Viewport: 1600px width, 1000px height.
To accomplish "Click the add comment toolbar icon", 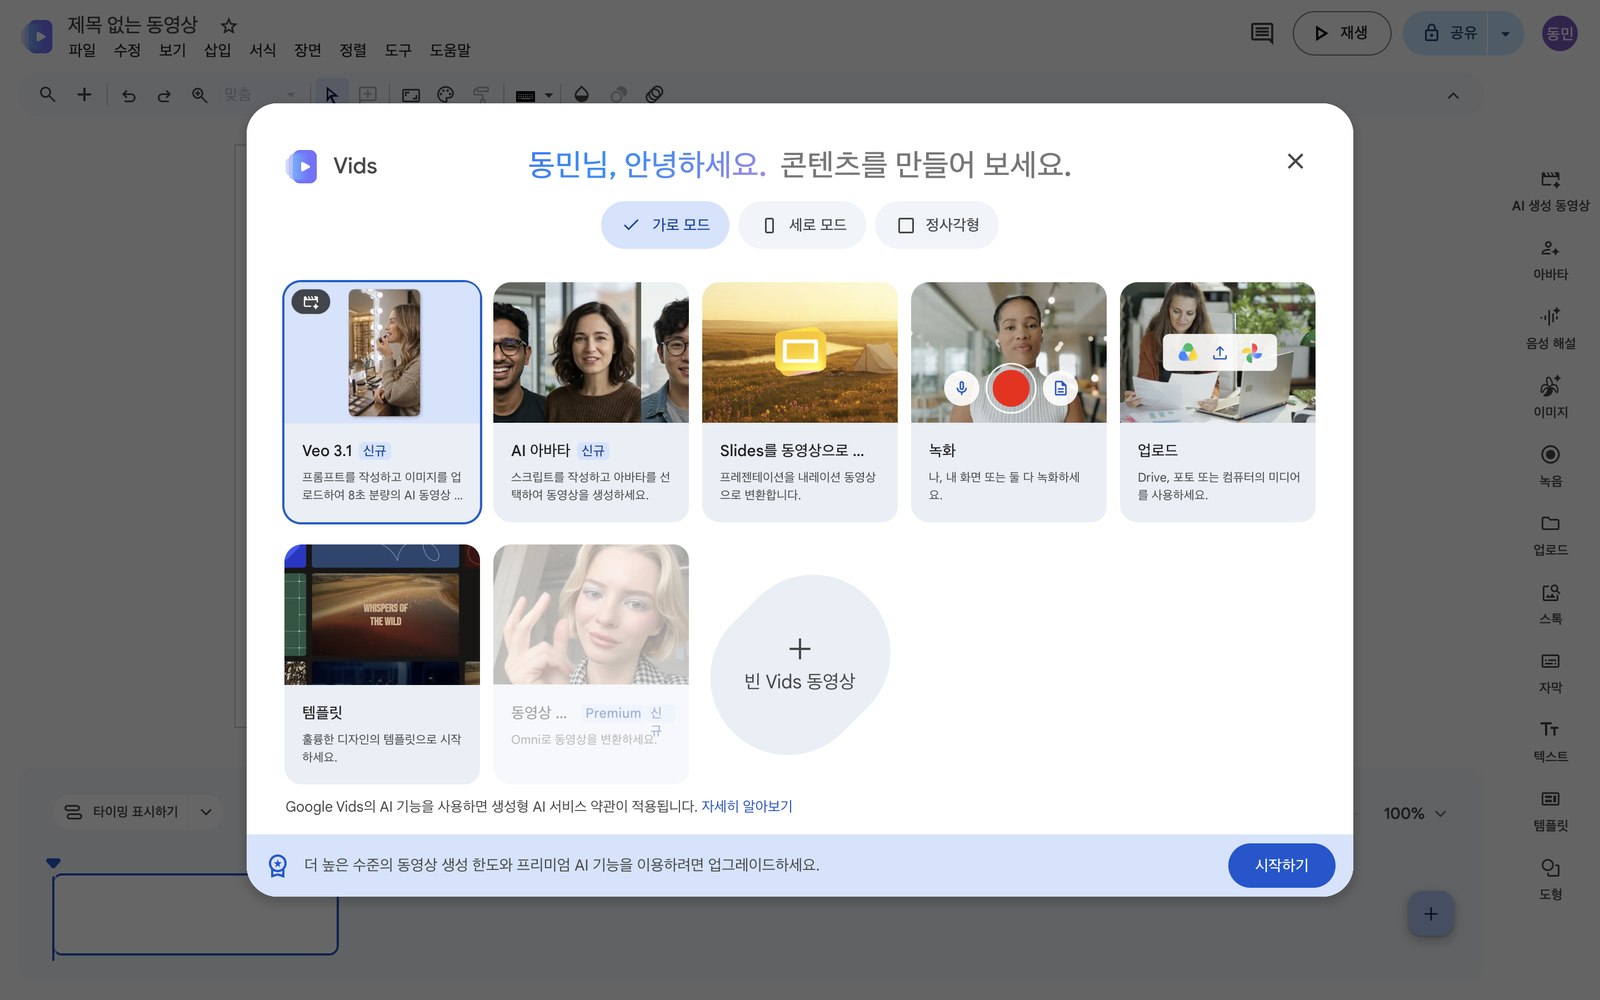I will [x=368, y=95].
